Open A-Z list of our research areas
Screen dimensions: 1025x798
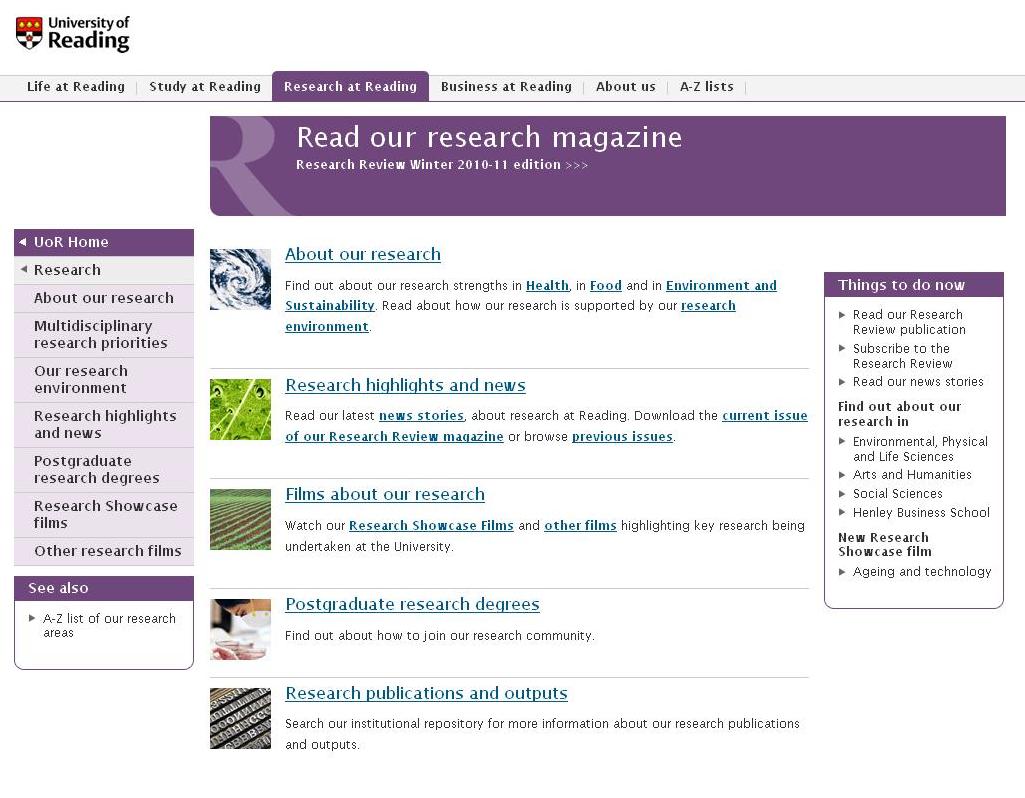(x=109, y=625)
